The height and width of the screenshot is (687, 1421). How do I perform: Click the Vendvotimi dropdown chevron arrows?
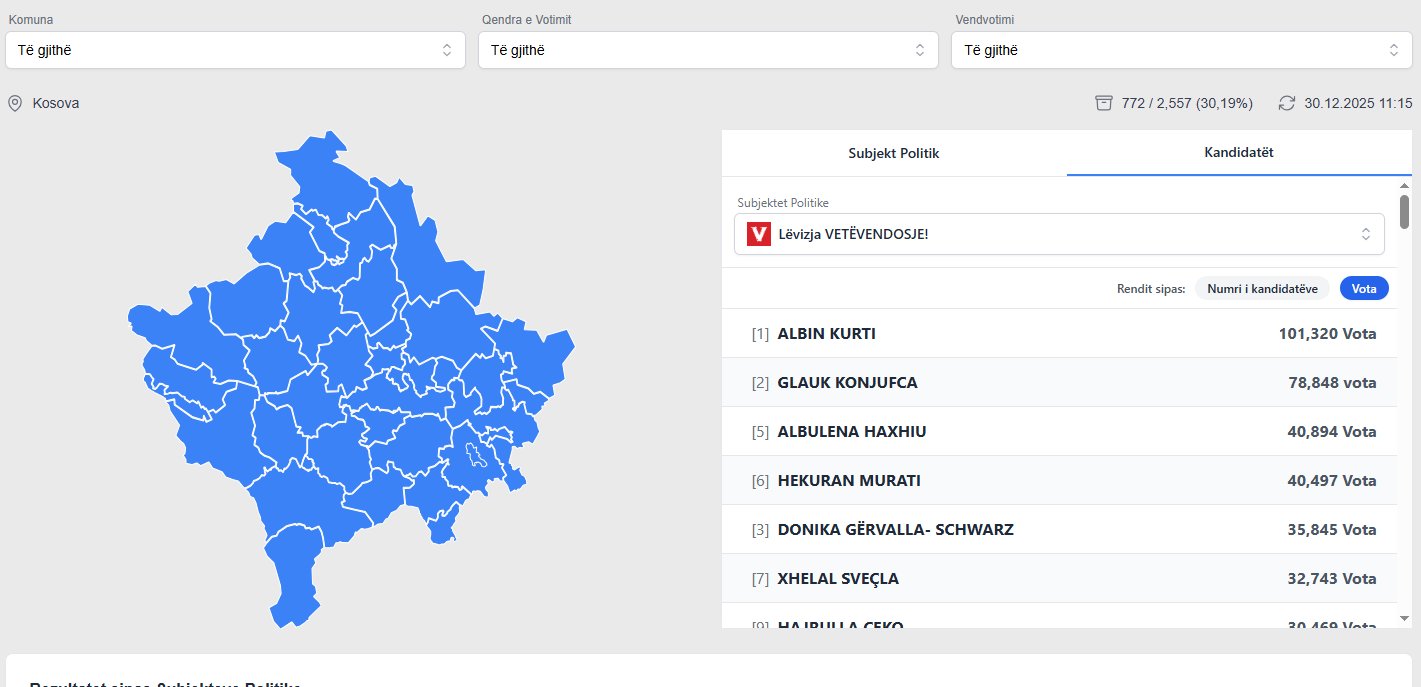coord(1393,50)
